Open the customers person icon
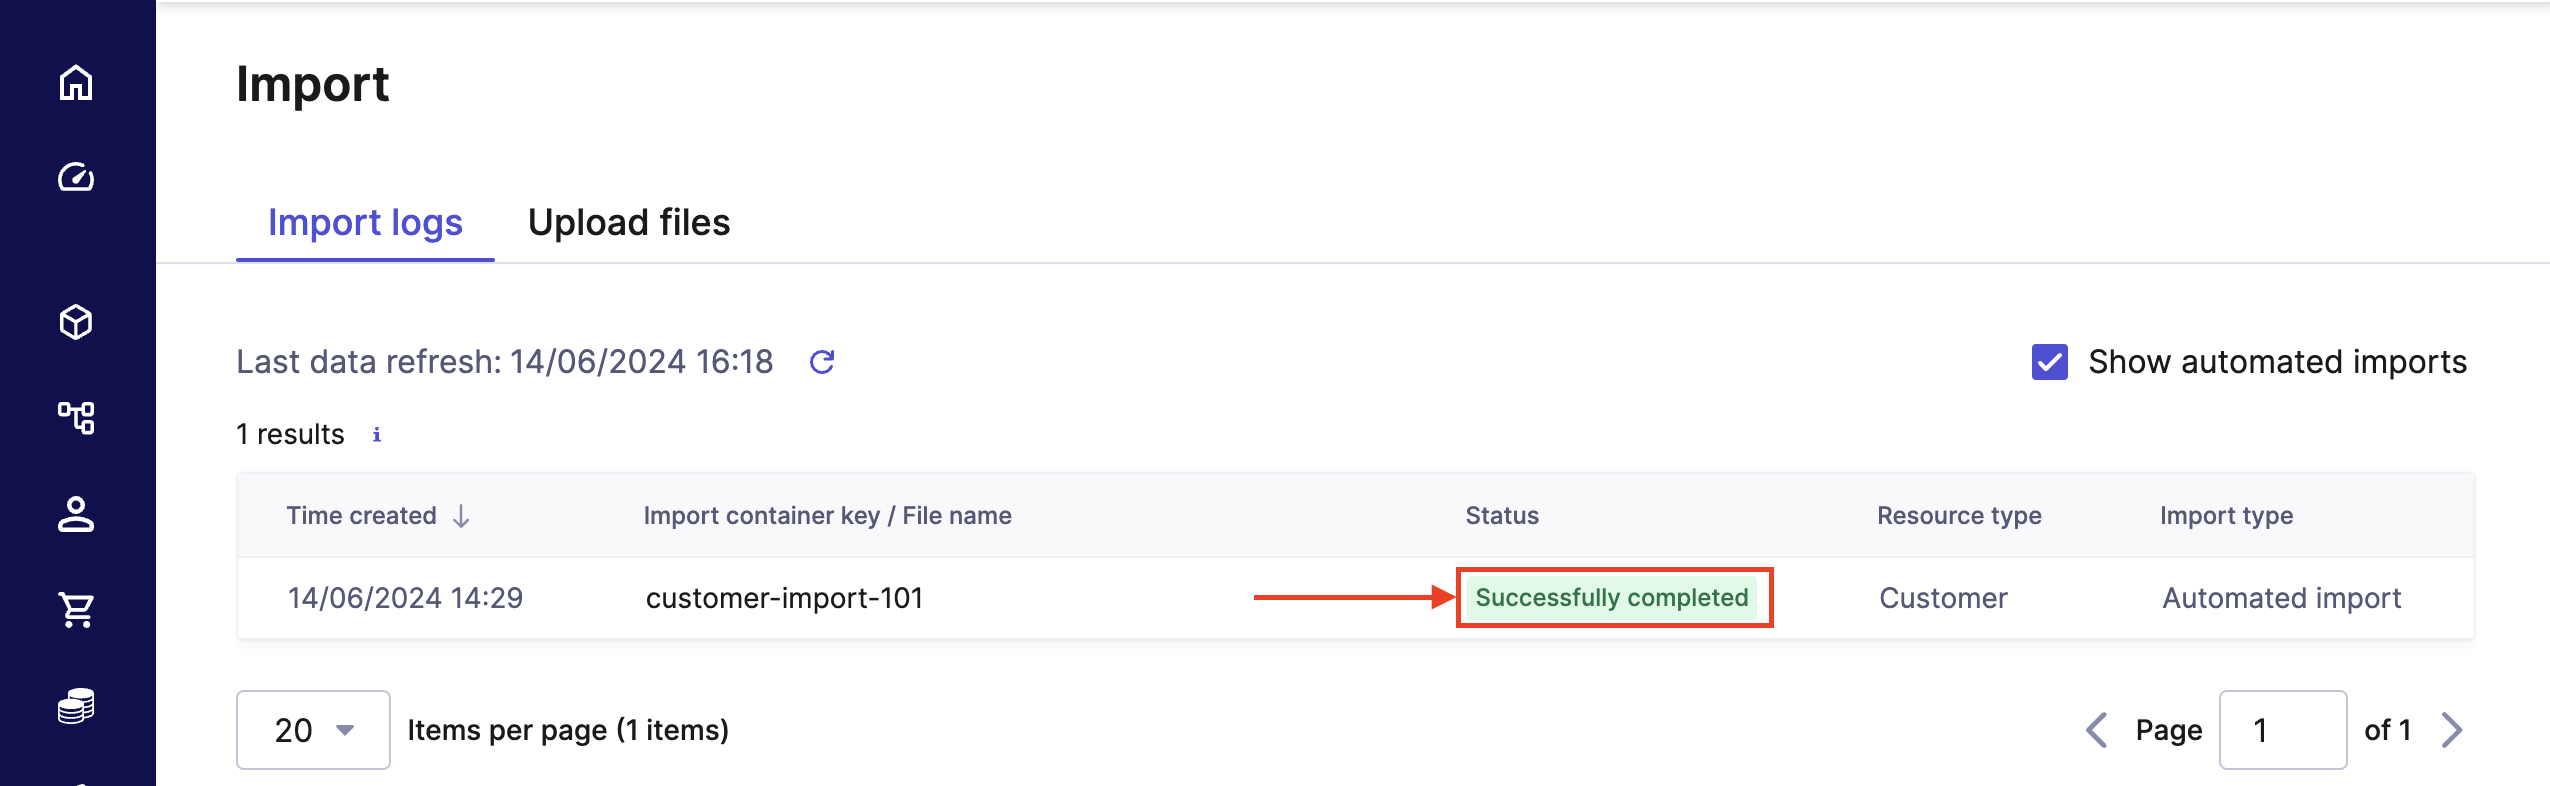Screen dimensions: 2550x786 [76, 514]
